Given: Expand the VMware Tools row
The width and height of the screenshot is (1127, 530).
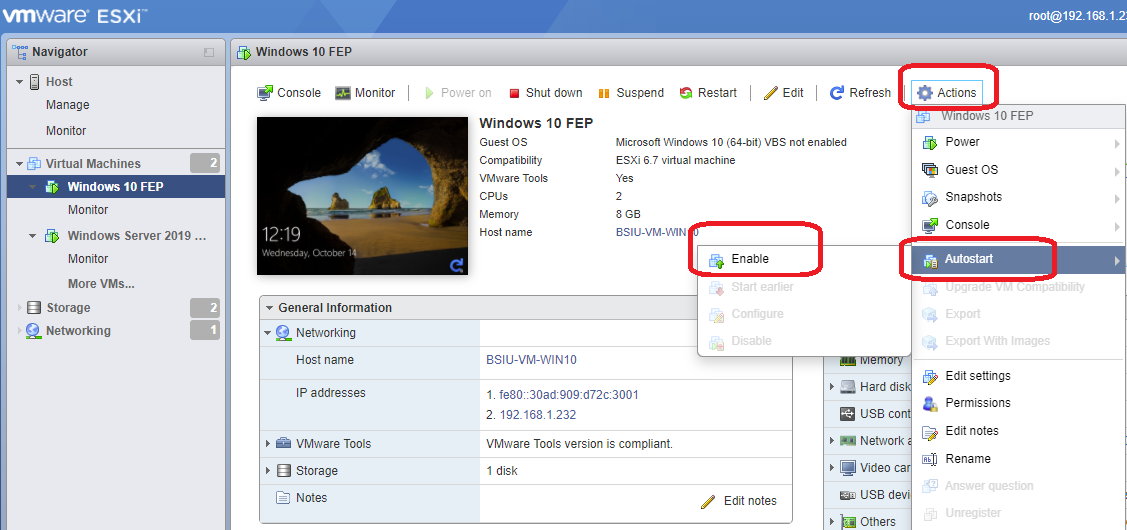Looking at the screenshot, I should coord(268,444).
